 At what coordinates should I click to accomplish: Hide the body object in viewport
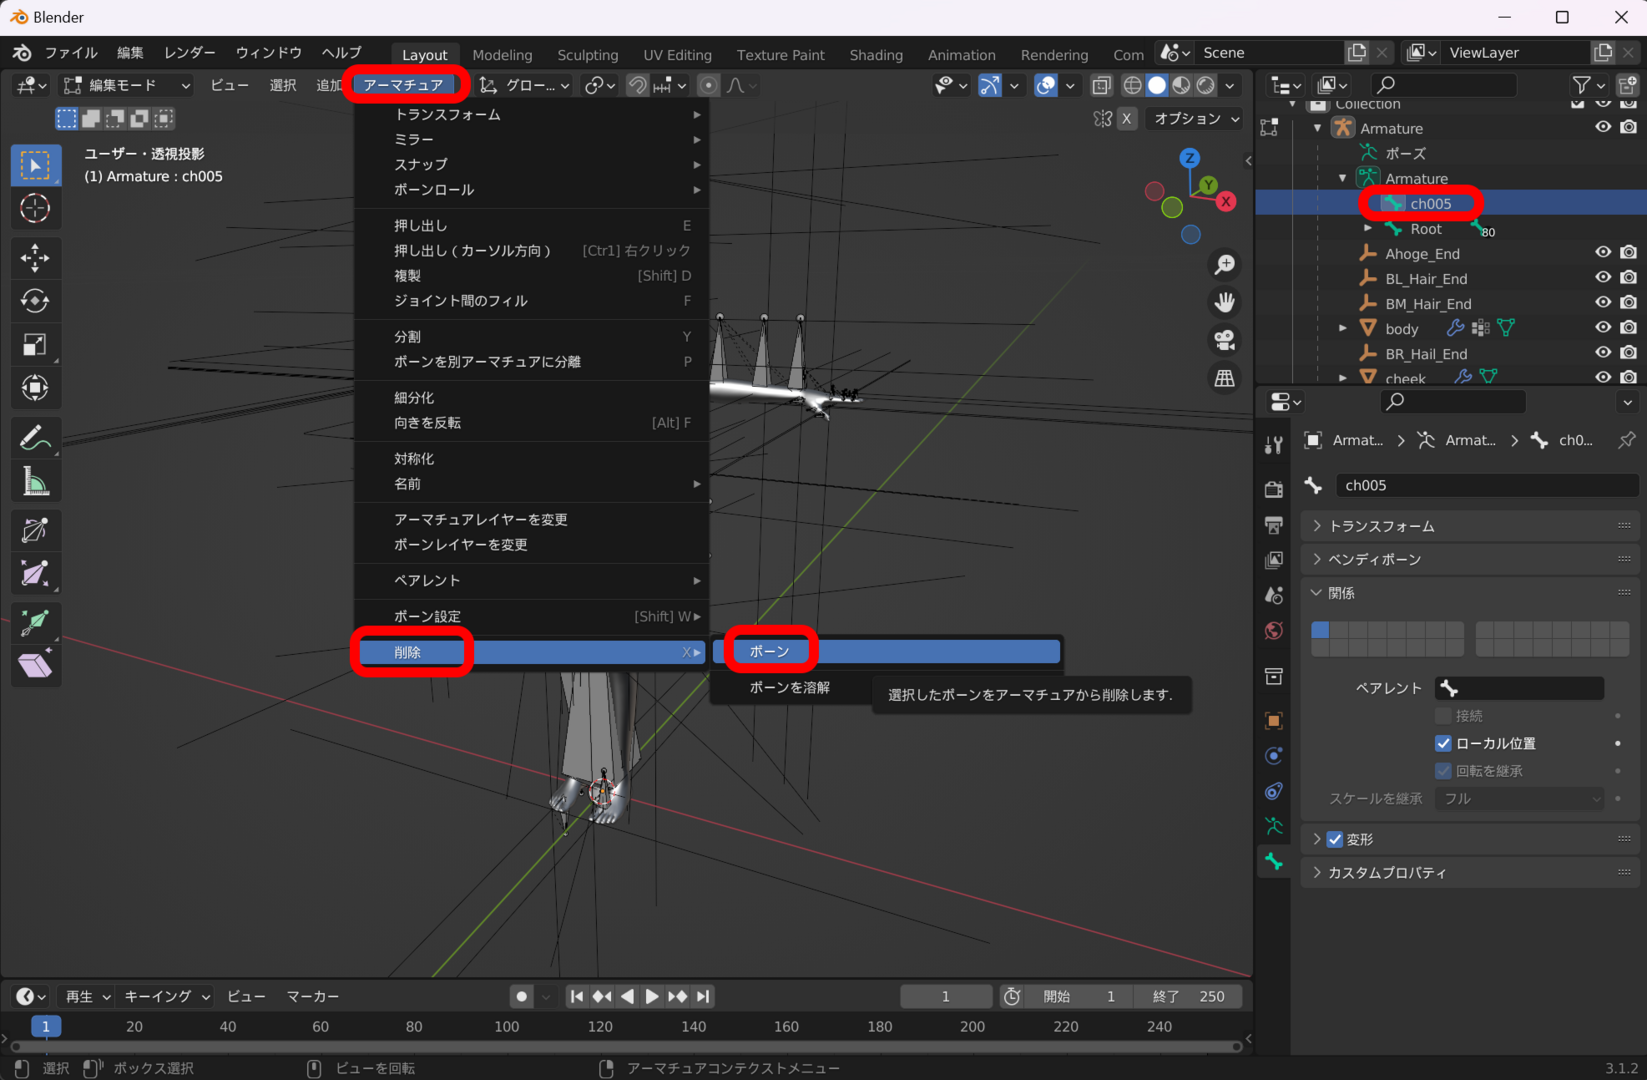click(x=1603, y=328)
